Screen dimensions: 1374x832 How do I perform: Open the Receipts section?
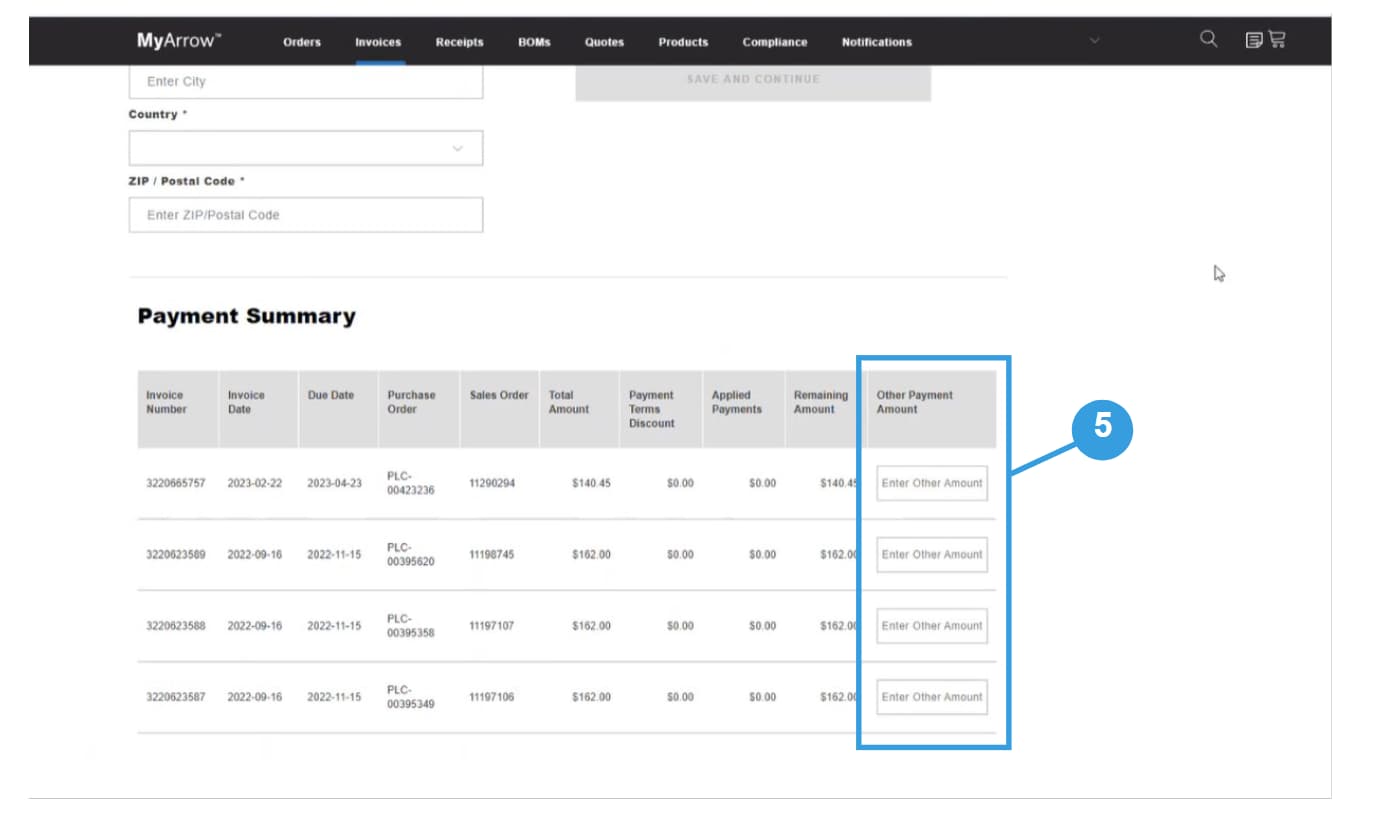(x=459, y=42)
